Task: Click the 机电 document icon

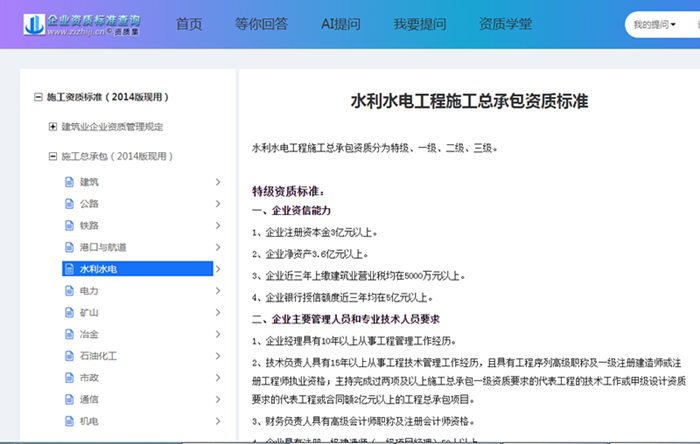Action: pos(69,421)
